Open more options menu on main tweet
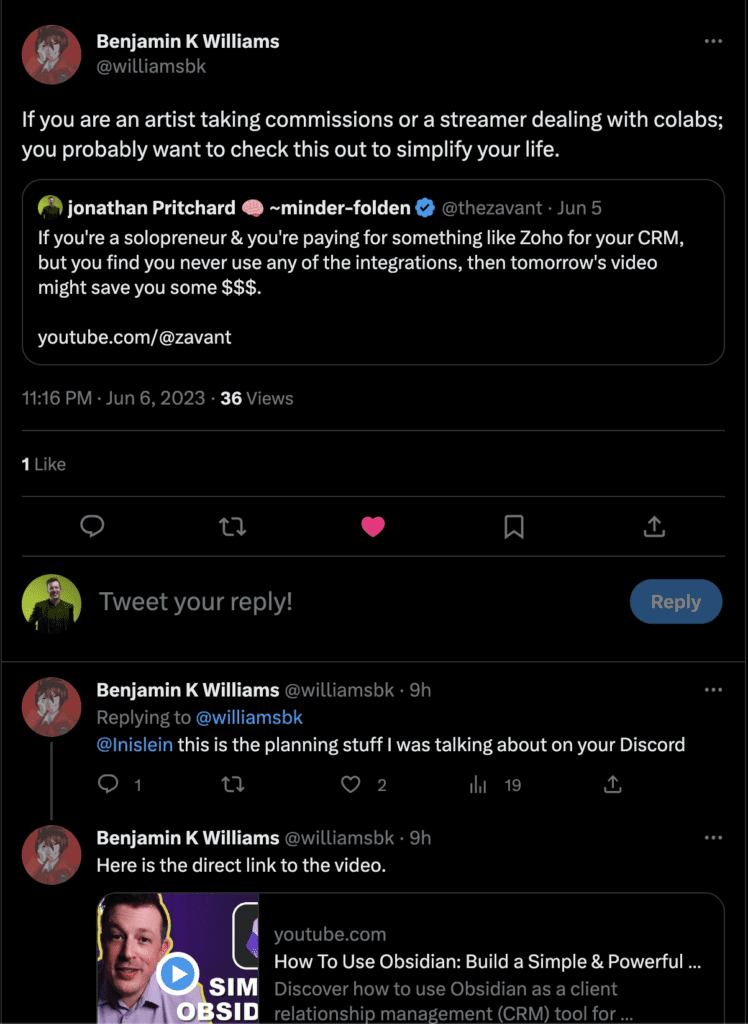Viewport: 748px width, 1024px height. point(713,41)
